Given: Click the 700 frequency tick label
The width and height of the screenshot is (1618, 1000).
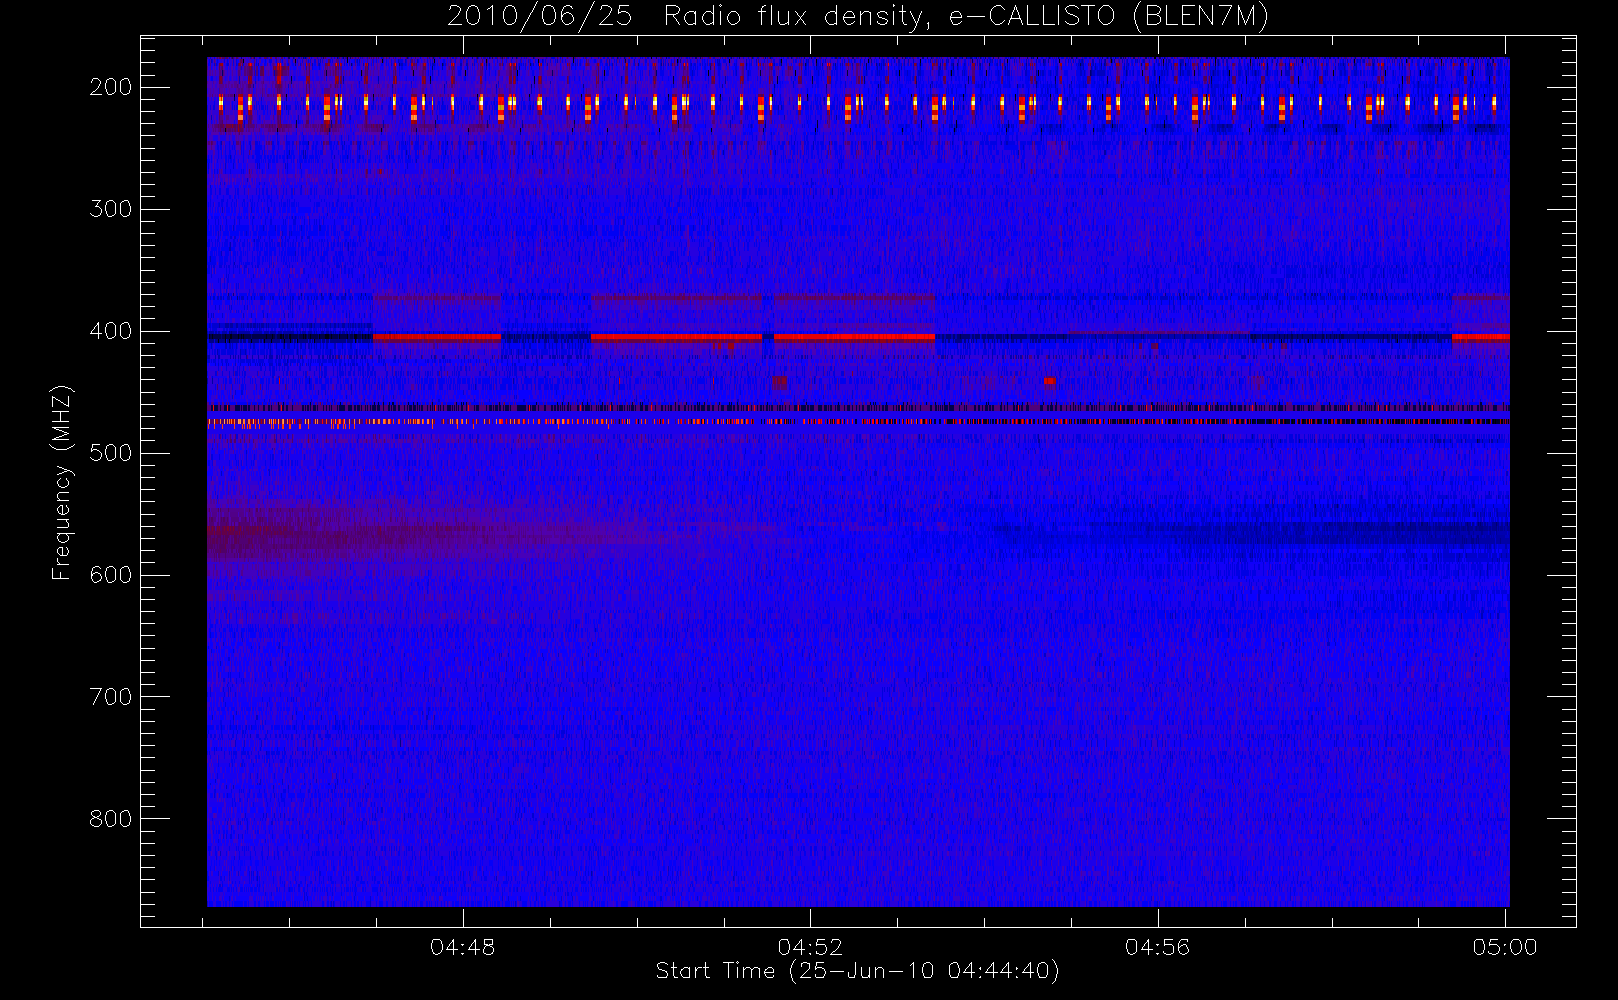Looking at the screenshot, I should [110, 697].
